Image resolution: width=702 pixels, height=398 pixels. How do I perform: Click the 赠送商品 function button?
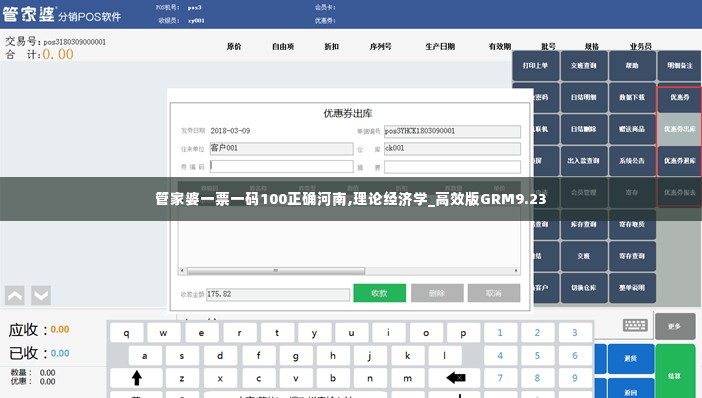coord(632,129)
